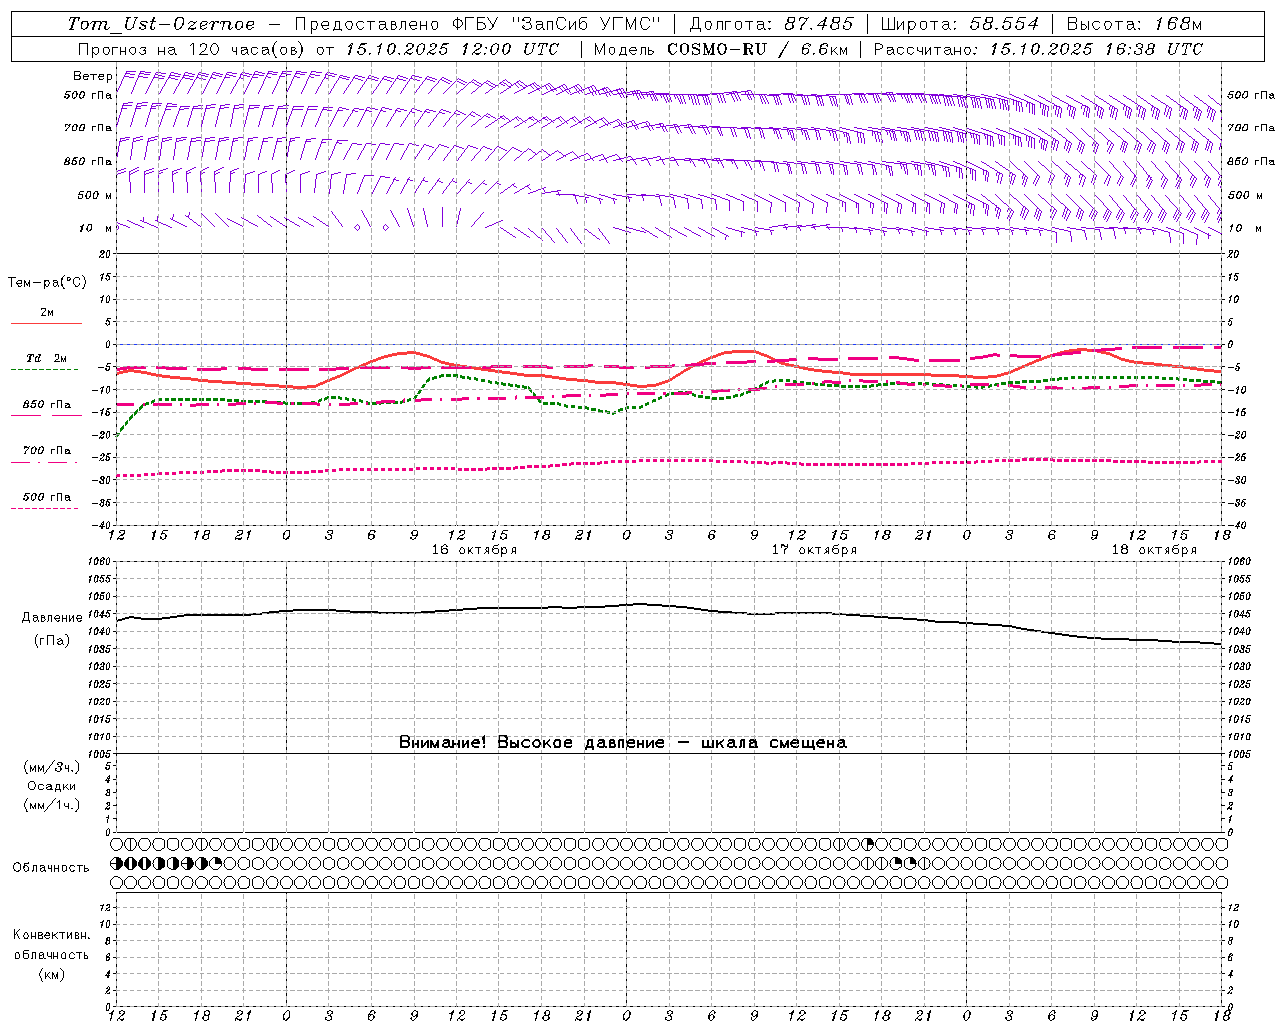
Task: Select the '(мм/3ч.)' precipitation unit label
Action: [x=52, y=768]
